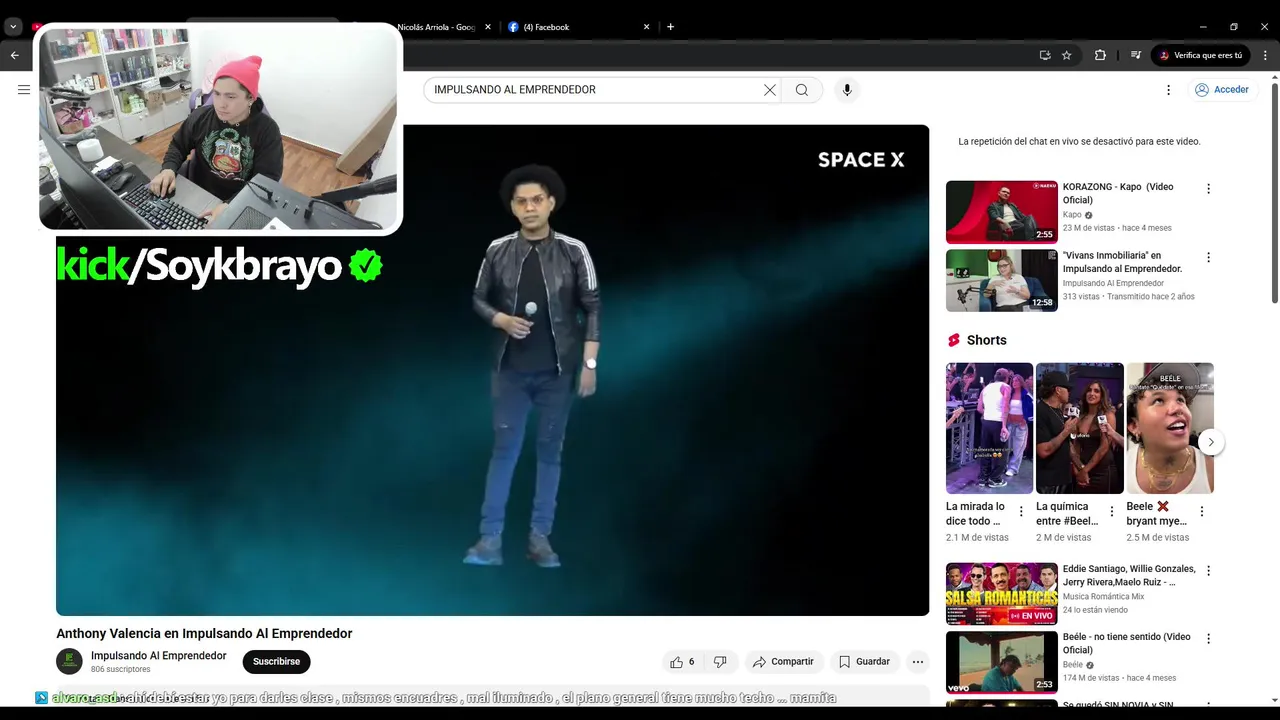1280x720 pixels.
Task: Subscribe using the Suscribirse button
Action: [x=276, y=662]
